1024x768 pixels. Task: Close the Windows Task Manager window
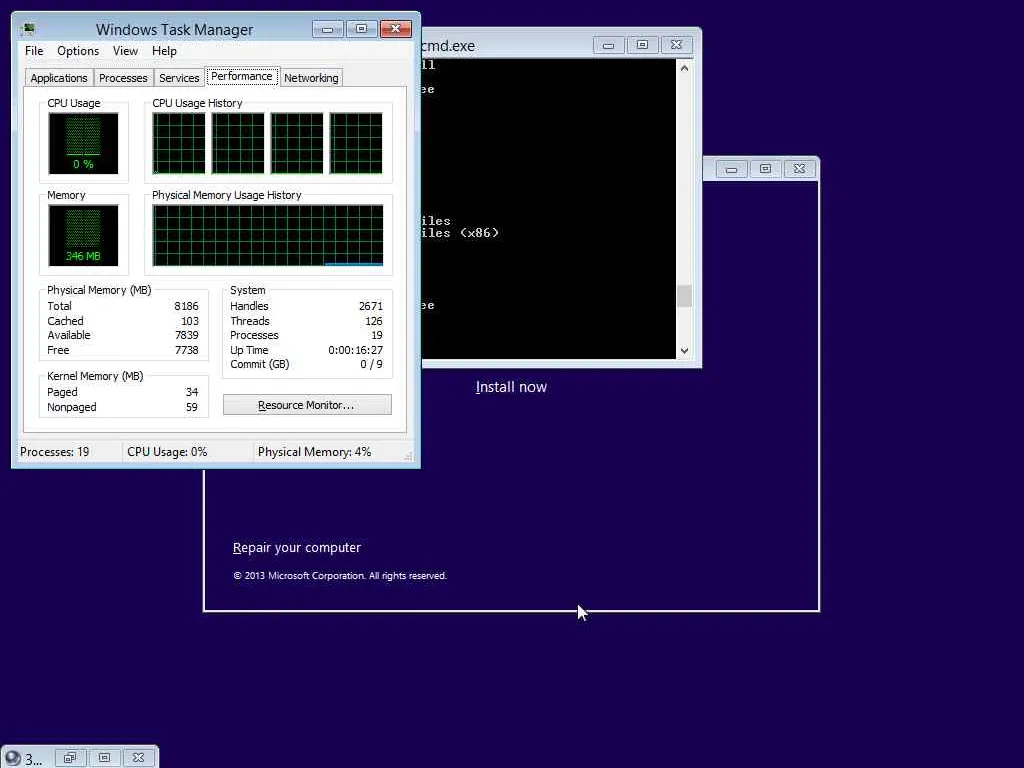395,29
